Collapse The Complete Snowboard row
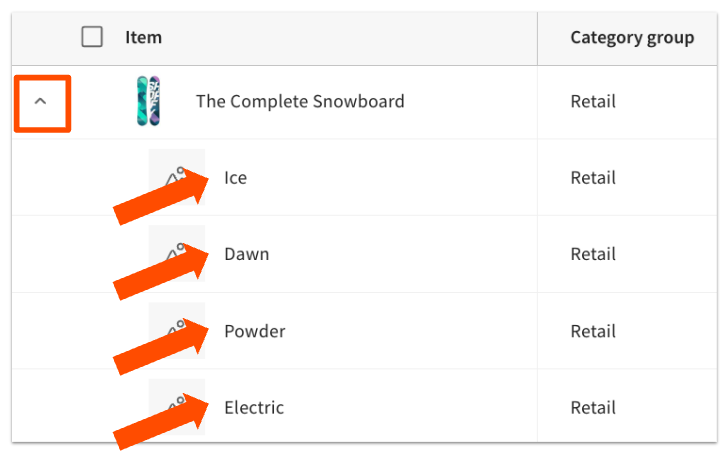 pyautogui.click(x=41, y=102)
